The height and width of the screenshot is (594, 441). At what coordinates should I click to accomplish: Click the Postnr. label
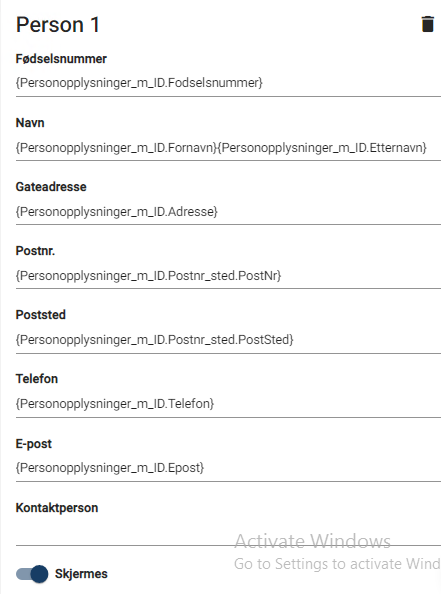[x=35, y=251]
